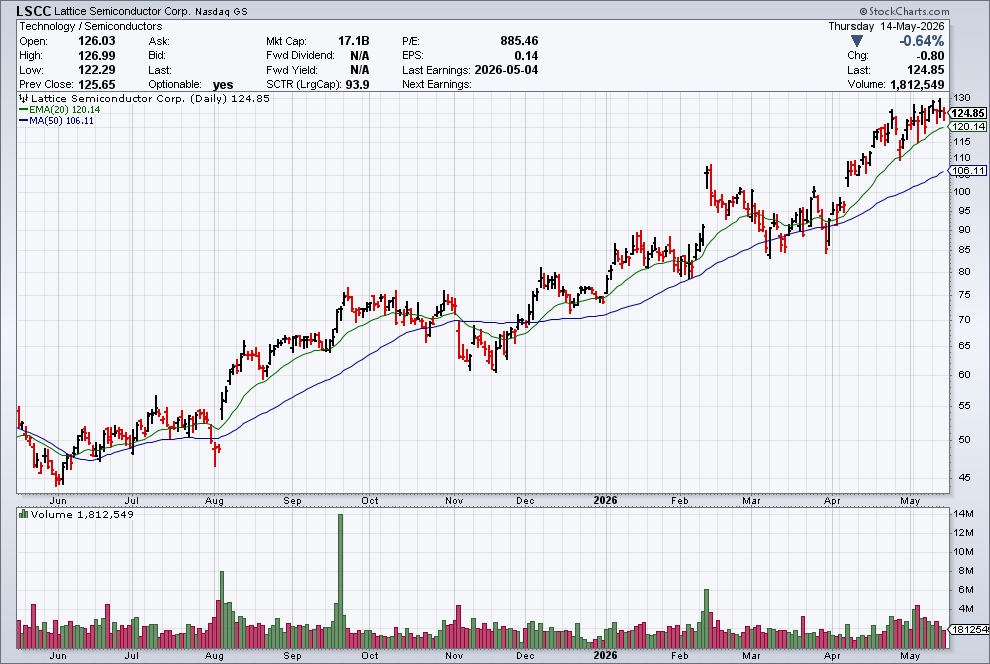
Task: Click the 4M volume axis label
Action: [x=966, y=608]
